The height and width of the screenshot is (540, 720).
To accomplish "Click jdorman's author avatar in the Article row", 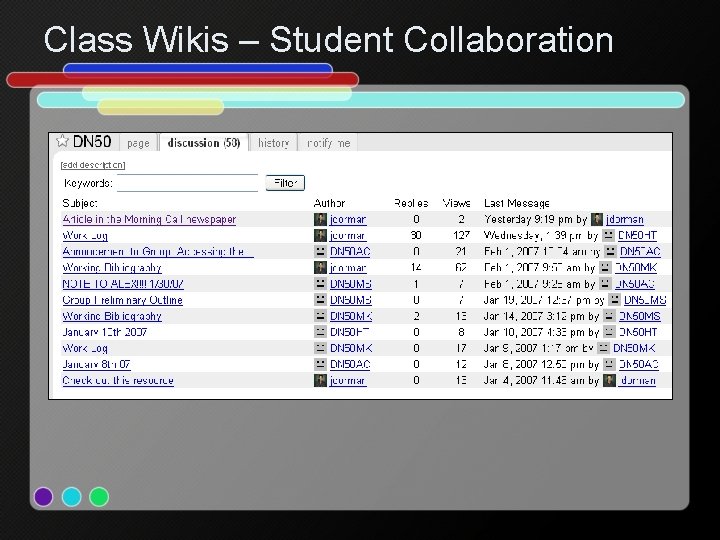I will (320, 219).
